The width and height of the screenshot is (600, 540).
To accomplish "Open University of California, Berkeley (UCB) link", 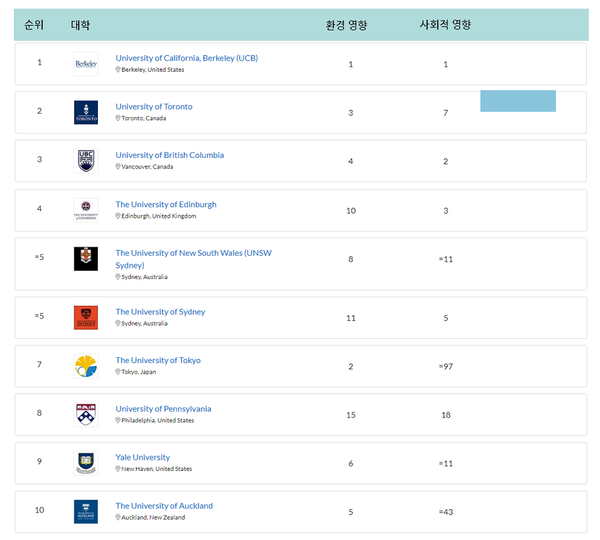I will pyautogui.click(x=186, y=58).
